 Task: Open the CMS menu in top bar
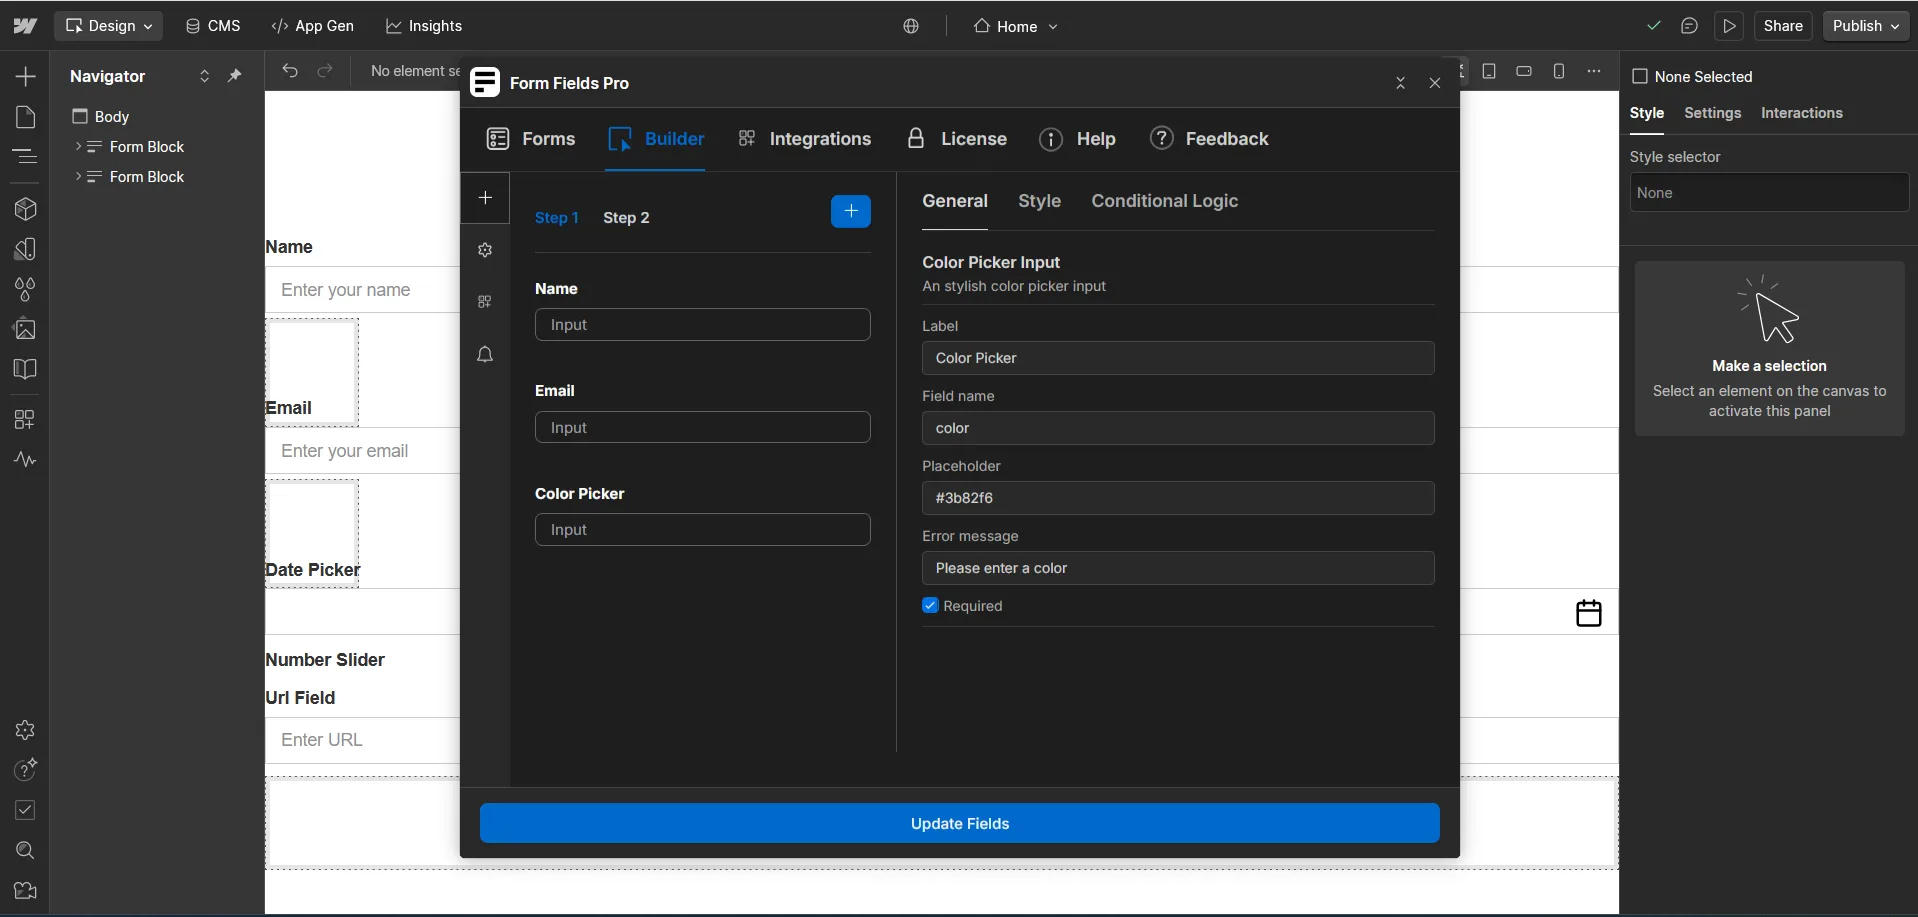[x=213, y=26]
